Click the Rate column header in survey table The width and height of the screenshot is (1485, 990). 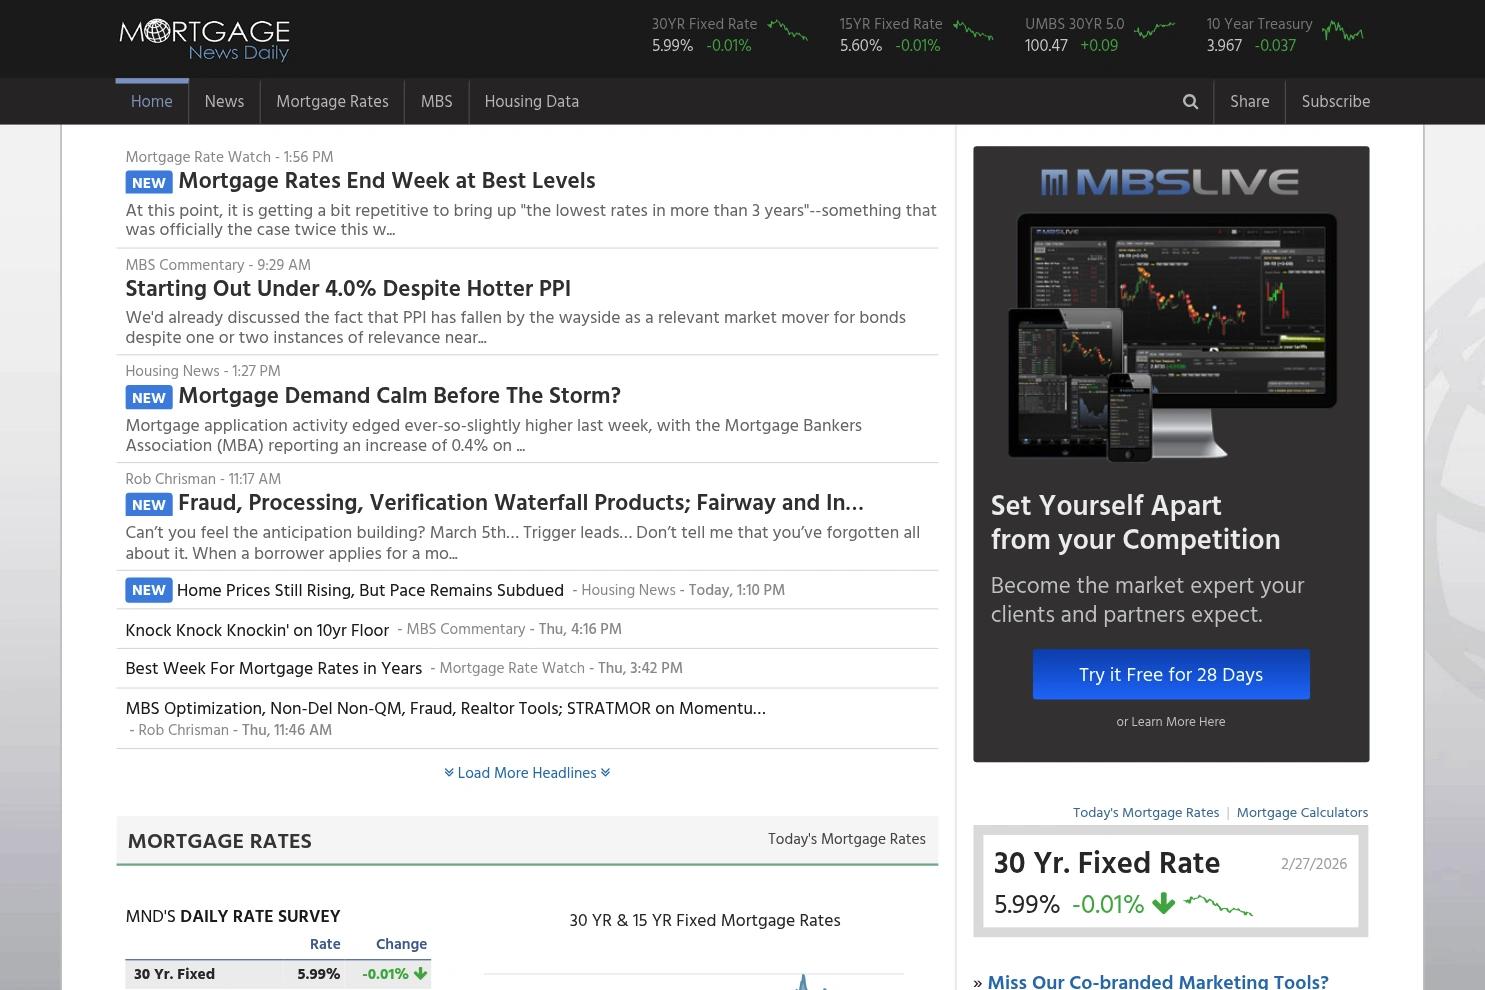325,944
